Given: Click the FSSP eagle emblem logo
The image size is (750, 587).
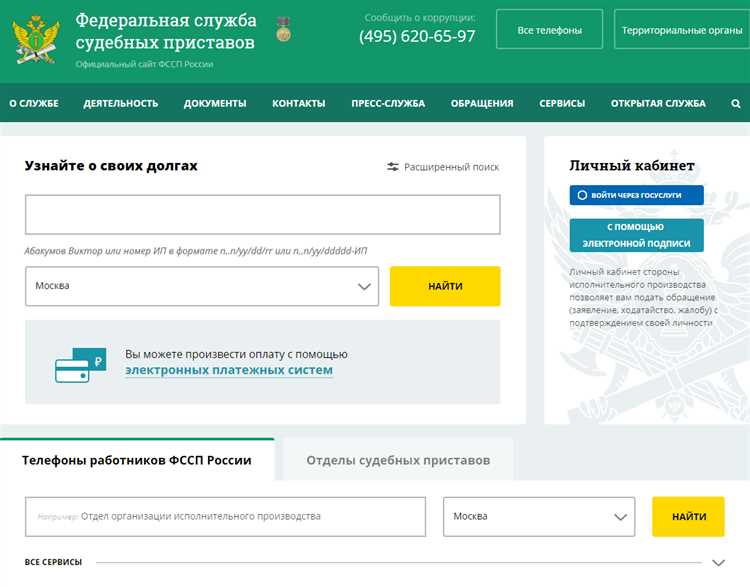Looking at the screenshot, I should (x=37, y=39).
